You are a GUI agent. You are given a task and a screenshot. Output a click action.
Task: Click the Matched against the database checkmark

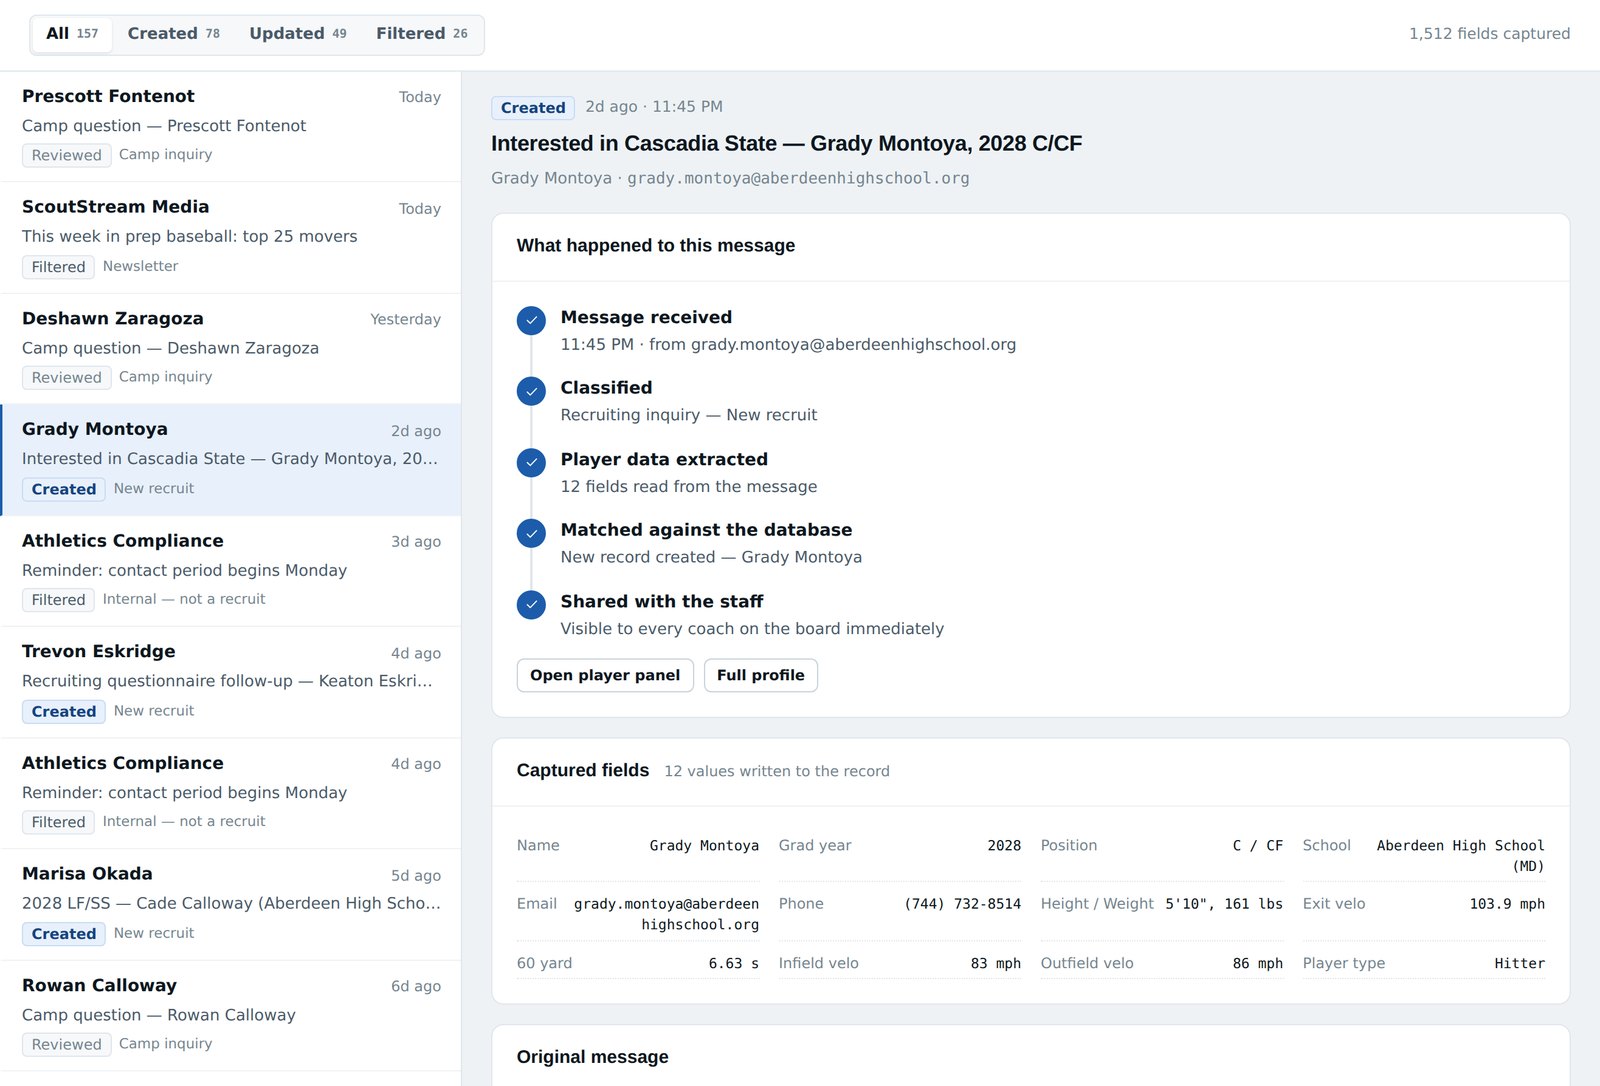point(531,533)
